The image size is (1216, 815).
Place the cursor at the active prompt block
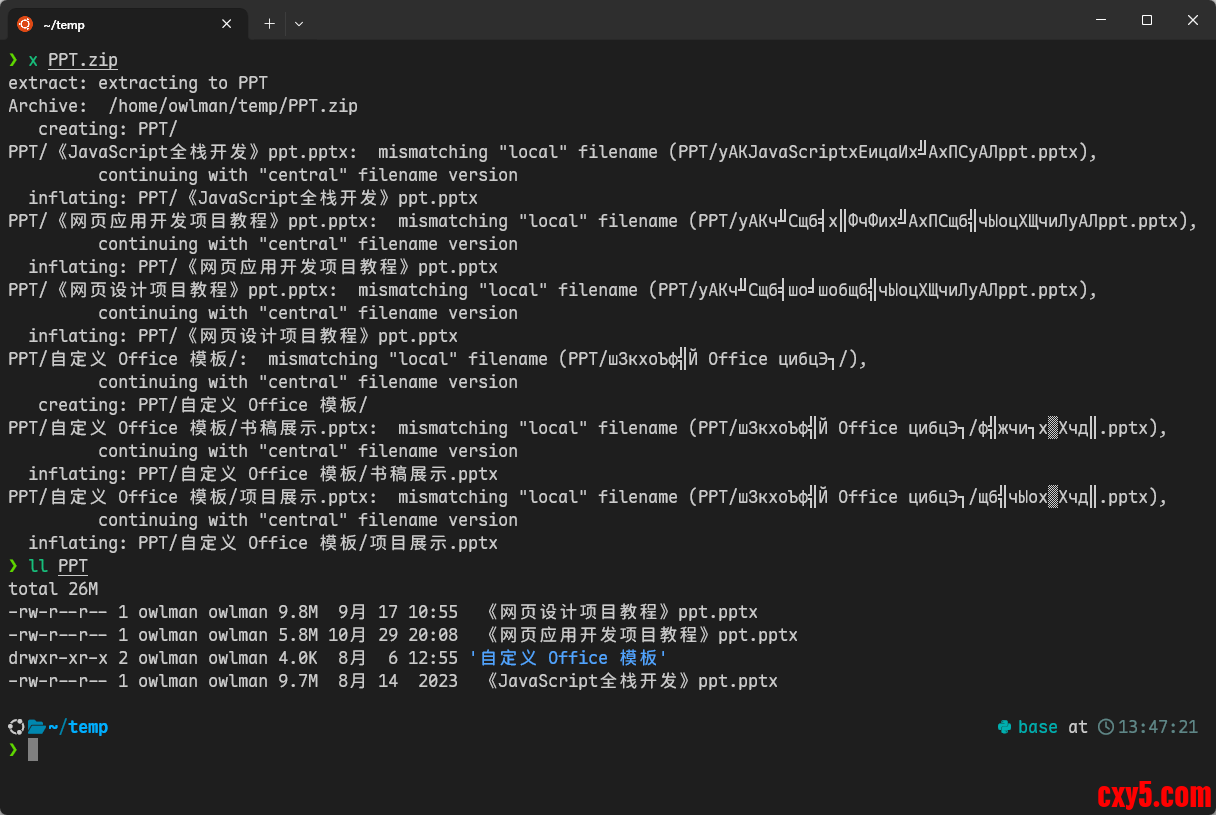(33, 750)
